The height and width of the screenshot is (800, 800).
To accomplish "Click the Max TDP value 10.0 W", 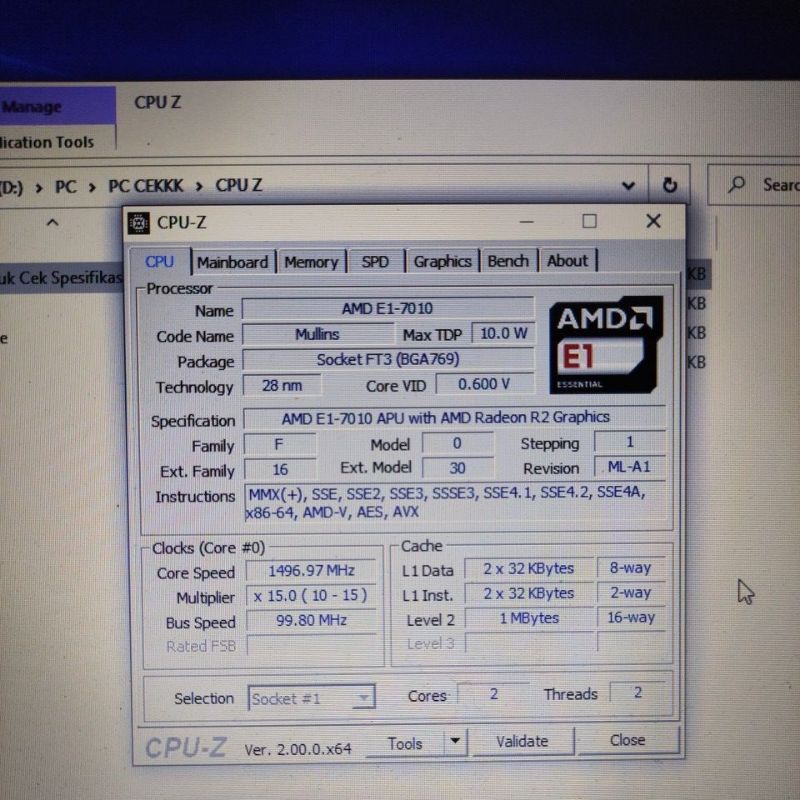I will 504,333.
